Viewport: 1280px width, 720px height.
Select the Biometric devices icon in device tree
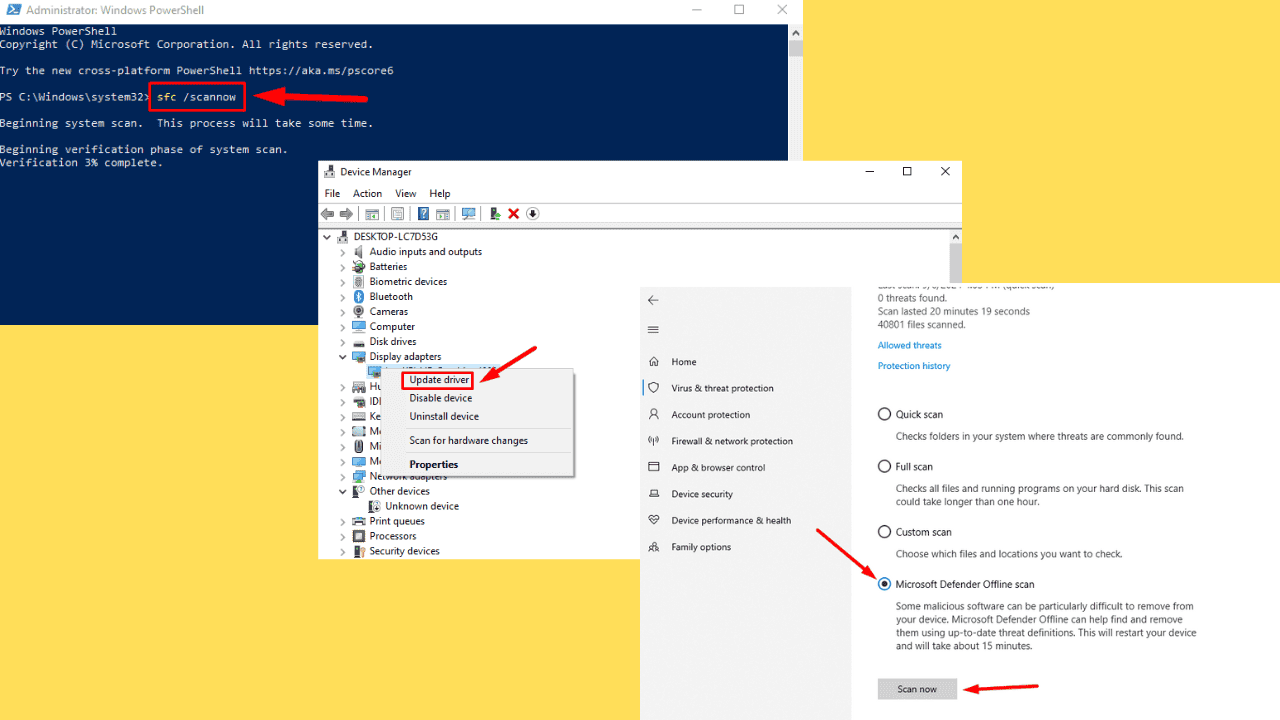tap(359, 282)
